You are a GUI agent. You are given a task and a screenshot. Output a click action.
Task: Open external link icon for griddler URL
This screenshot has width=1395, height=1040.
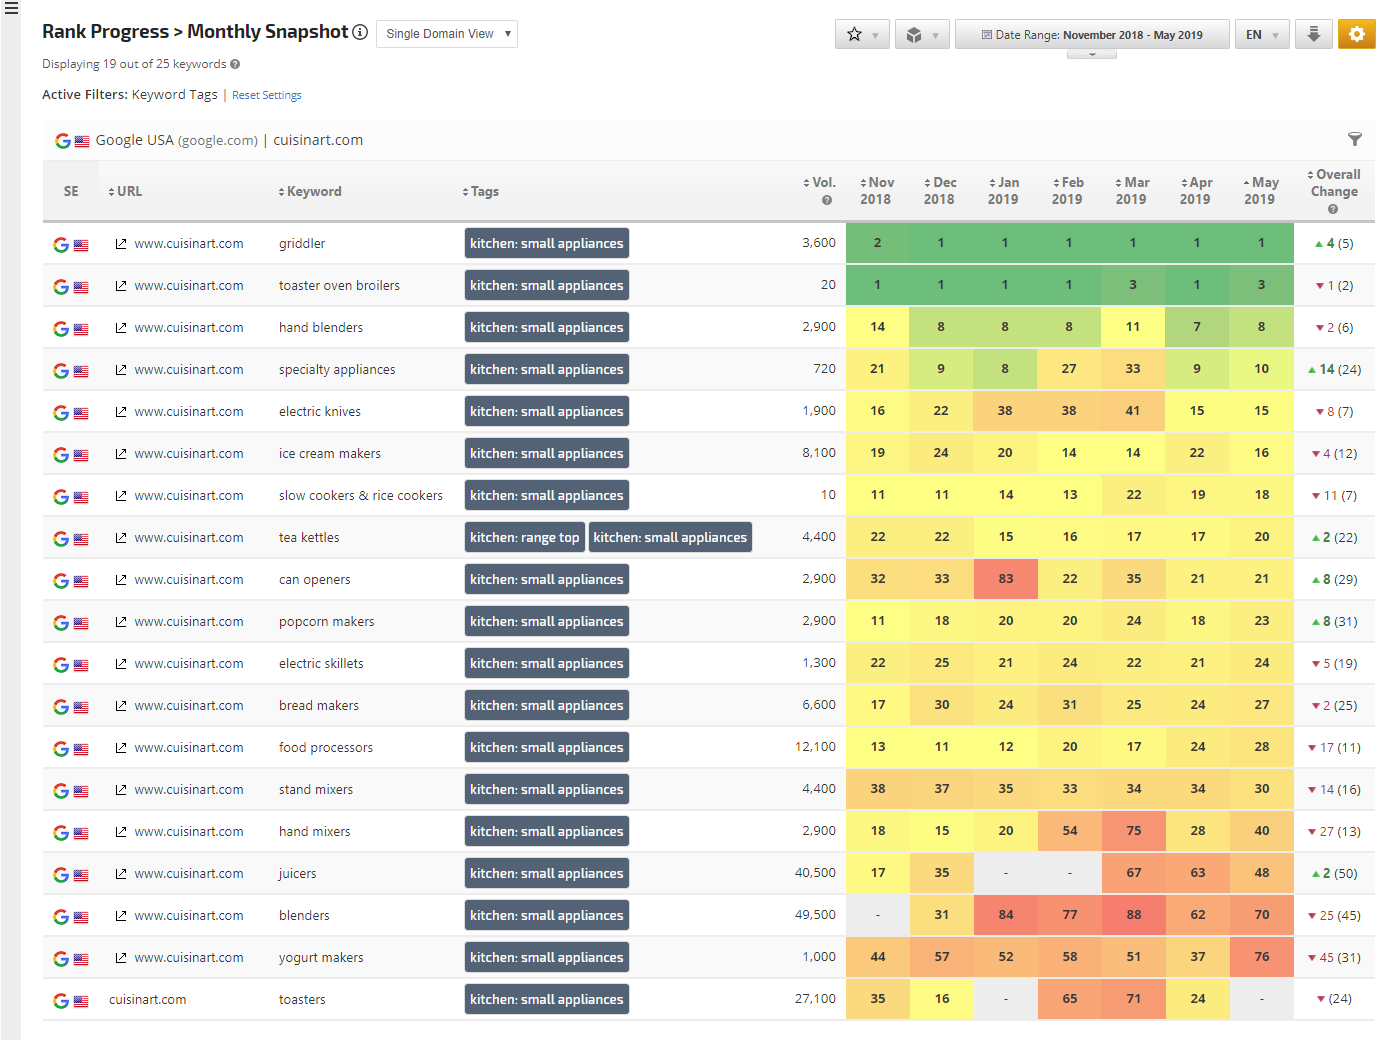[121, 244]
